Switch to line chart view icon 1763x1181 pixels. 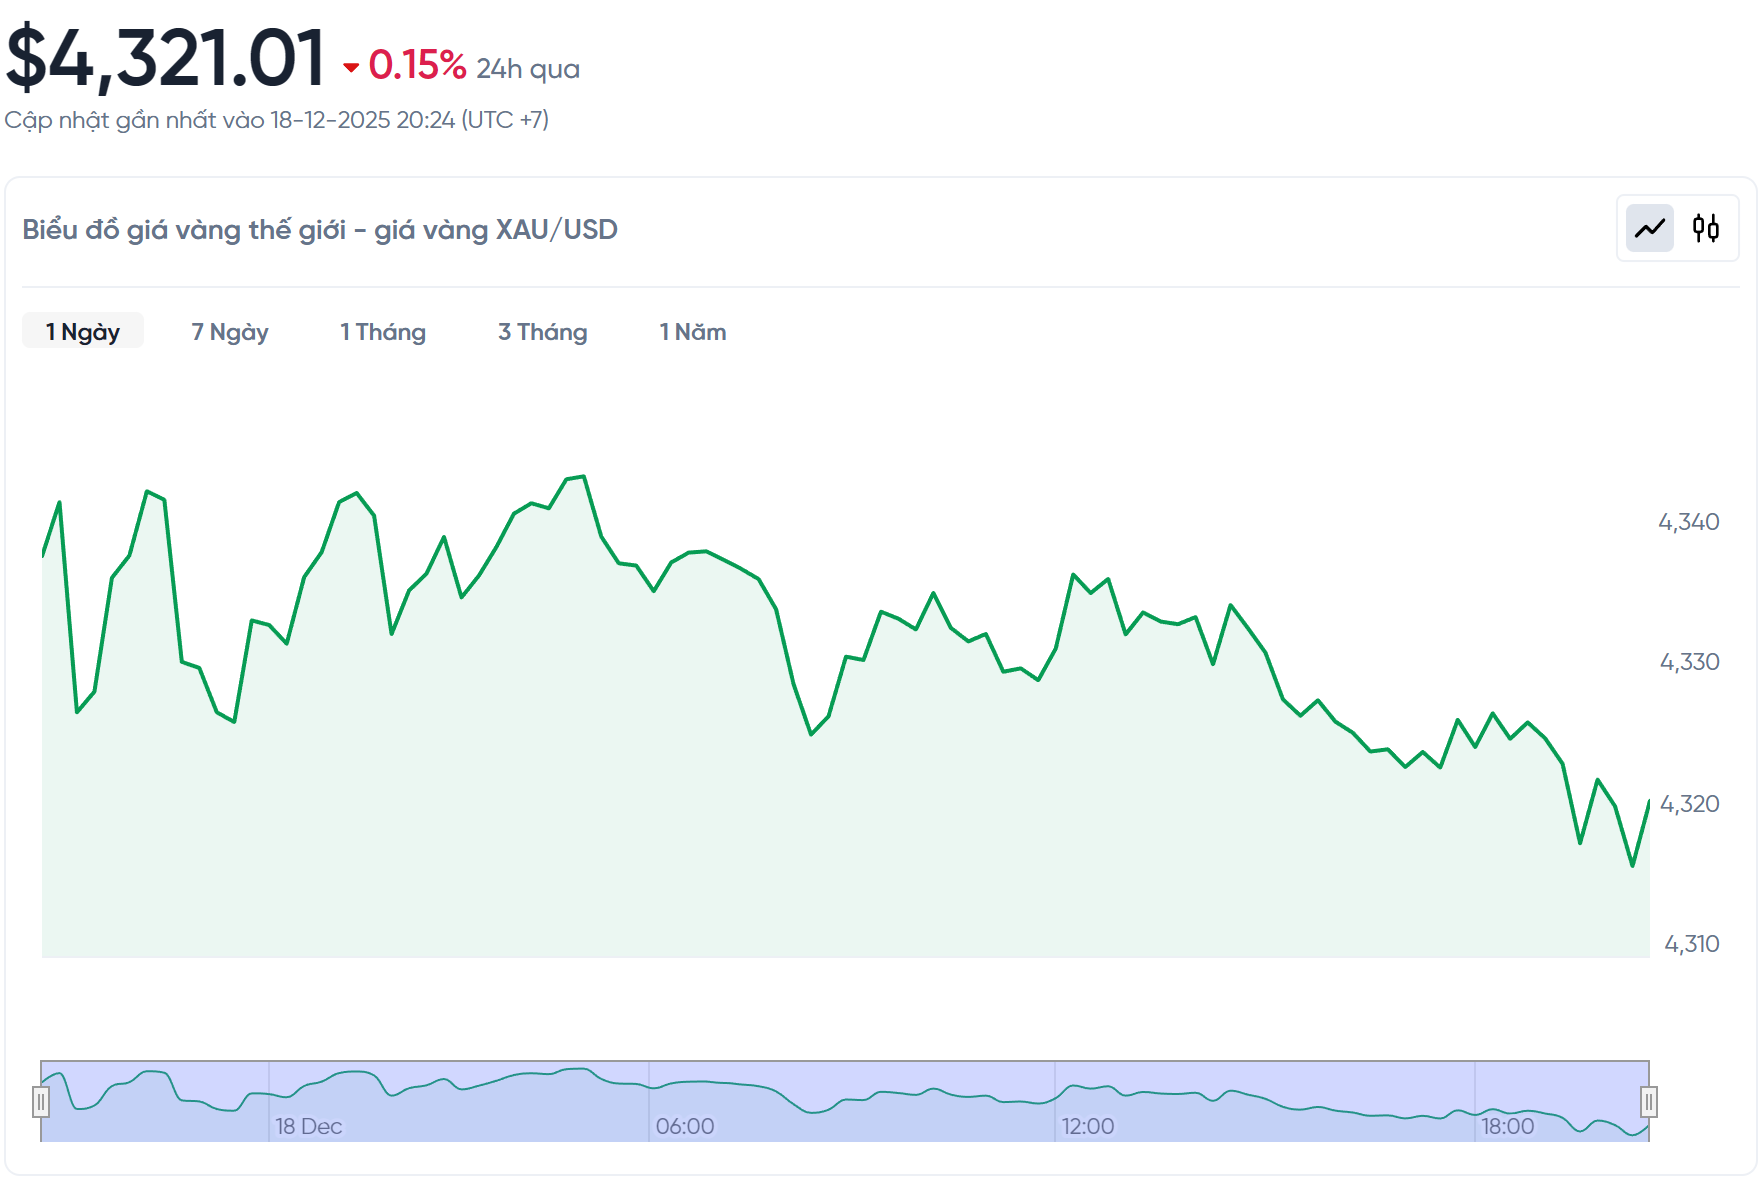tap(1649, 229)
